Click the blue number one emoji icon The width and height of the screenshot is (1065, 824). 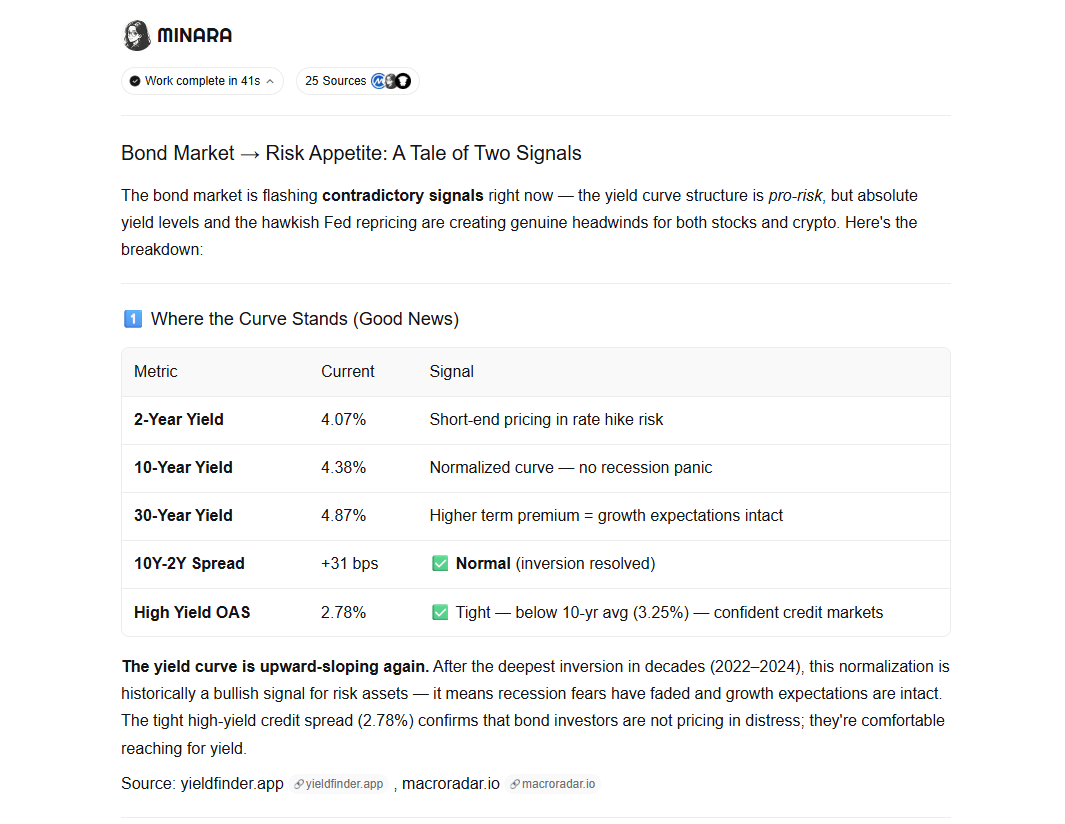[x=133, y=319]
